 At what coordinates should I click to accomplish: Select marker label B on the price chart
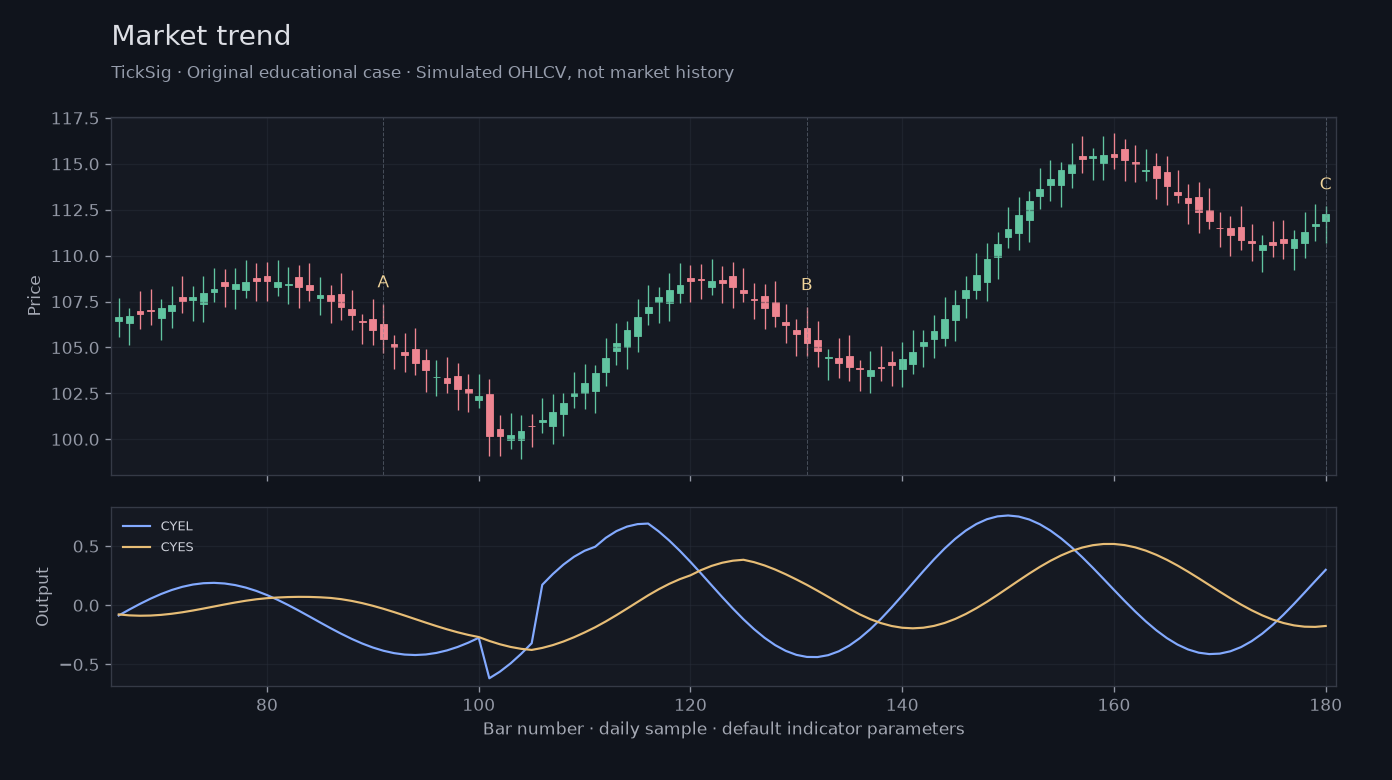tap(806, 285)
